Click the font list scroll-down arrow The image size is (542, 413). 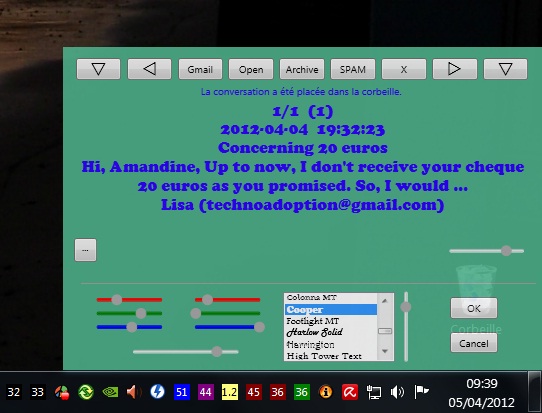point(385,351)
